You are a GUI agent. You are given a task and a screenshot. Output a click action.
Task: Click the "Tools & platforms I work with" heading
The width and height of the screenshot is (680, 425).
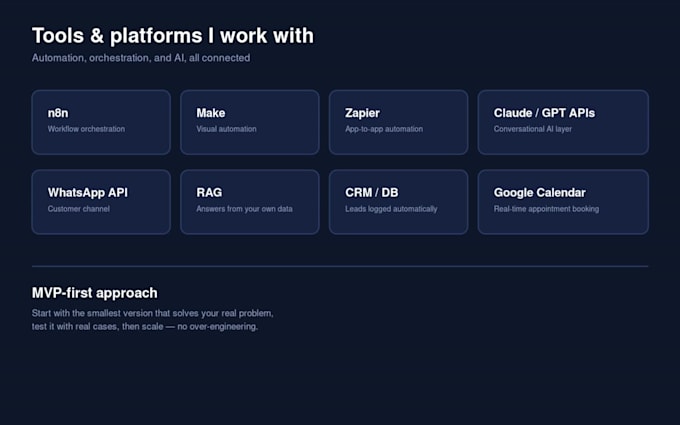[x=173, y=36]
